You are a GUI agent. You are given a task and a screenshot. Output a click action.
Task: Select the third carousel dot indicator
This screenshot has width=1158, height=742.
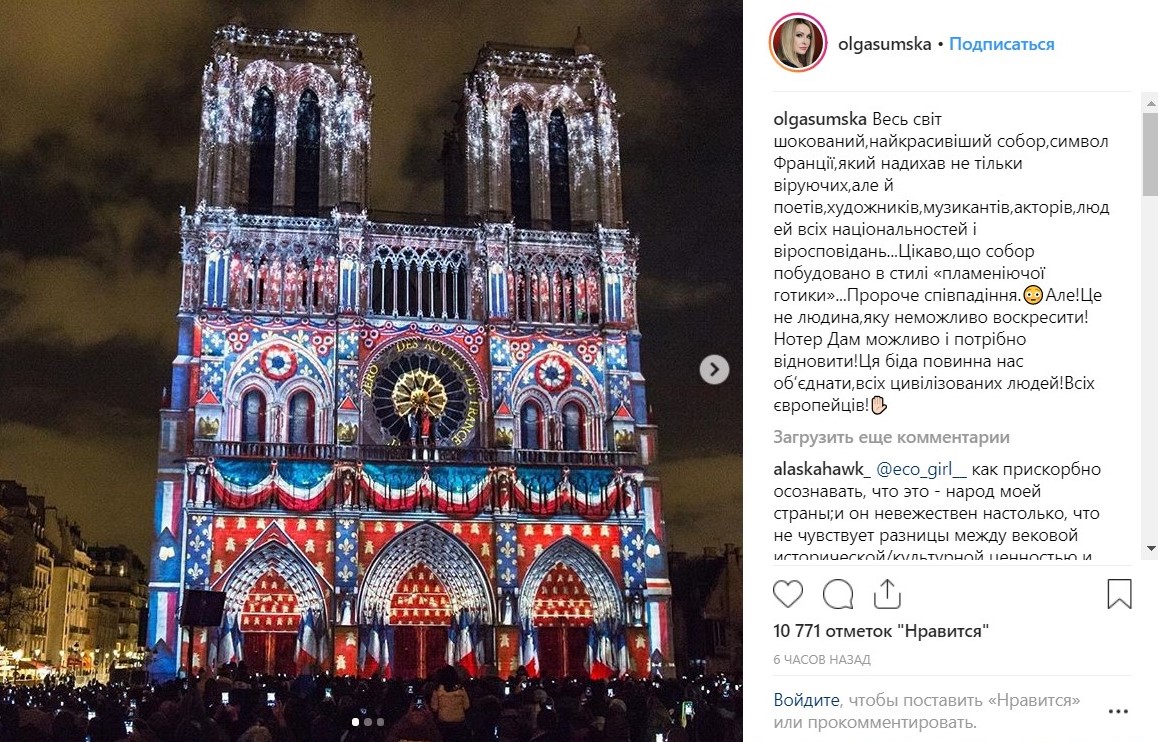[x=380, y=722]
